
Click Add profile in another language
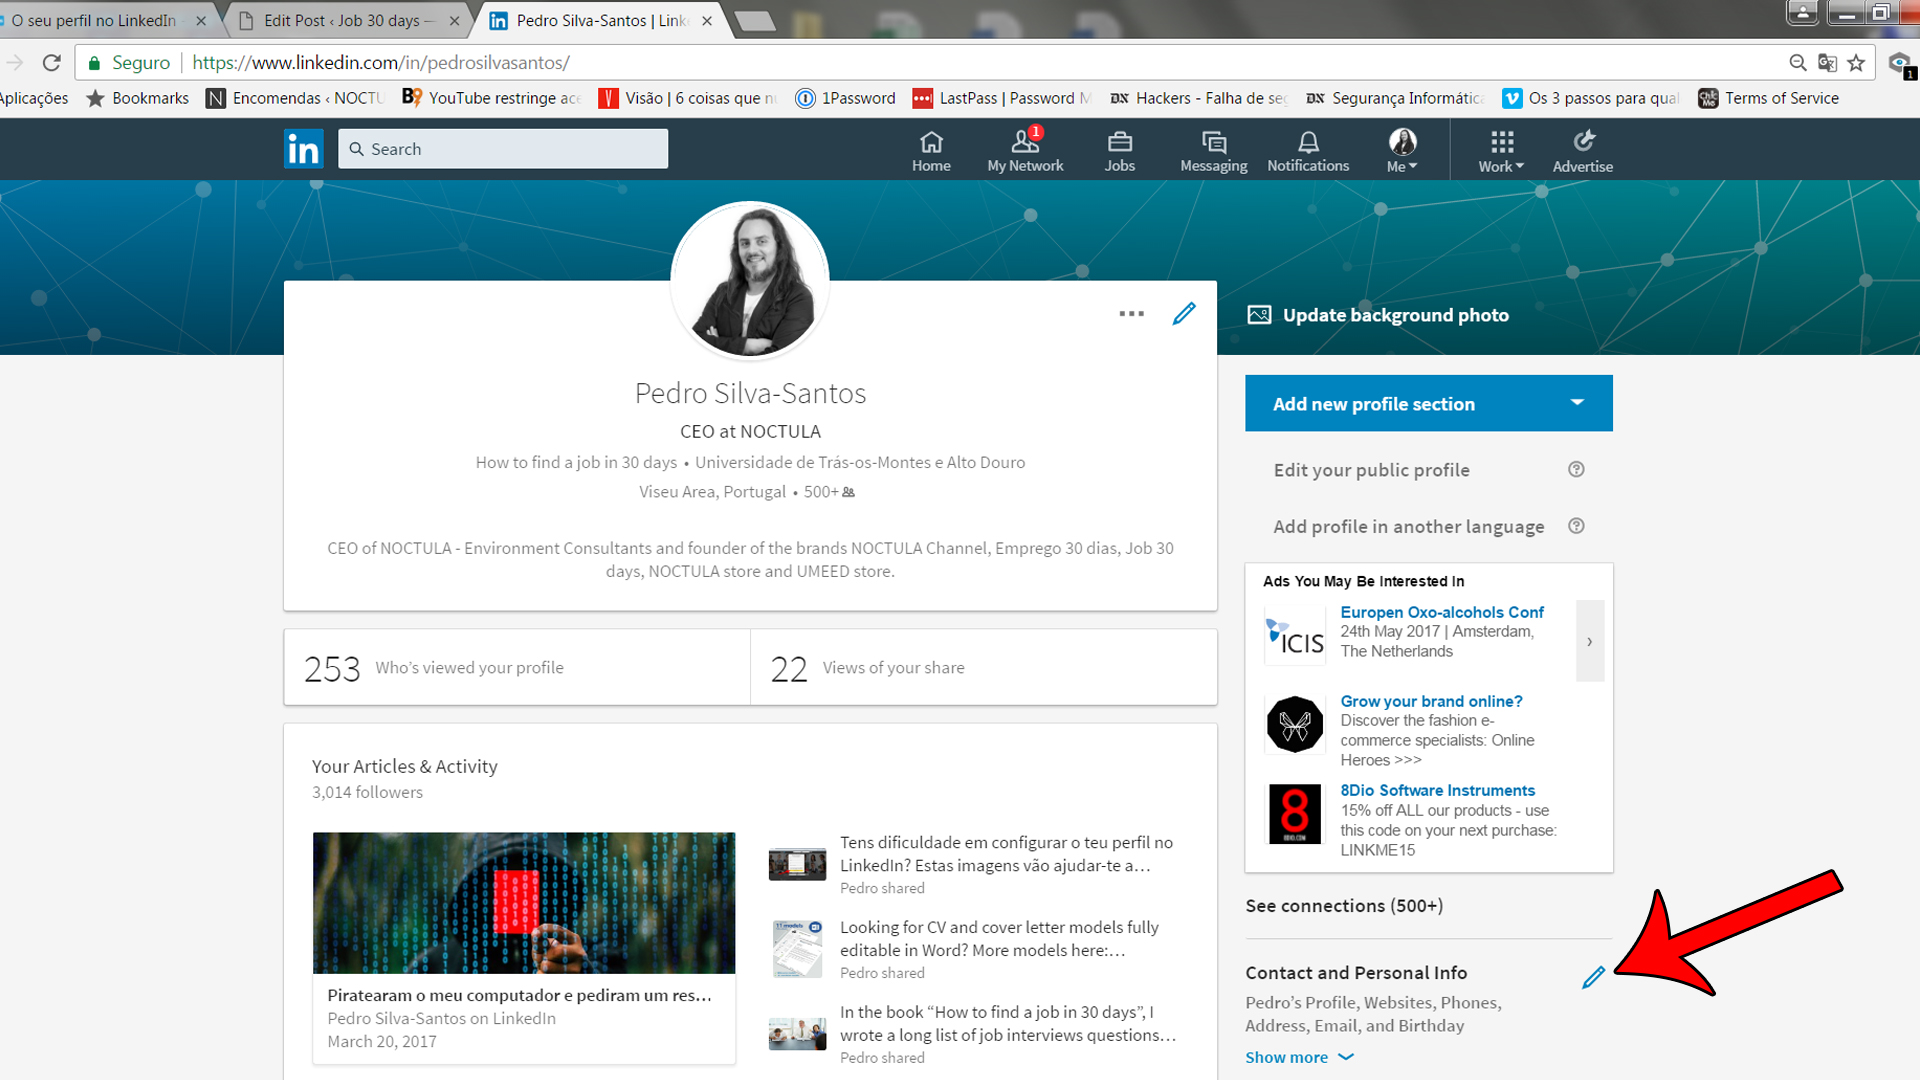coord(1408,526)
